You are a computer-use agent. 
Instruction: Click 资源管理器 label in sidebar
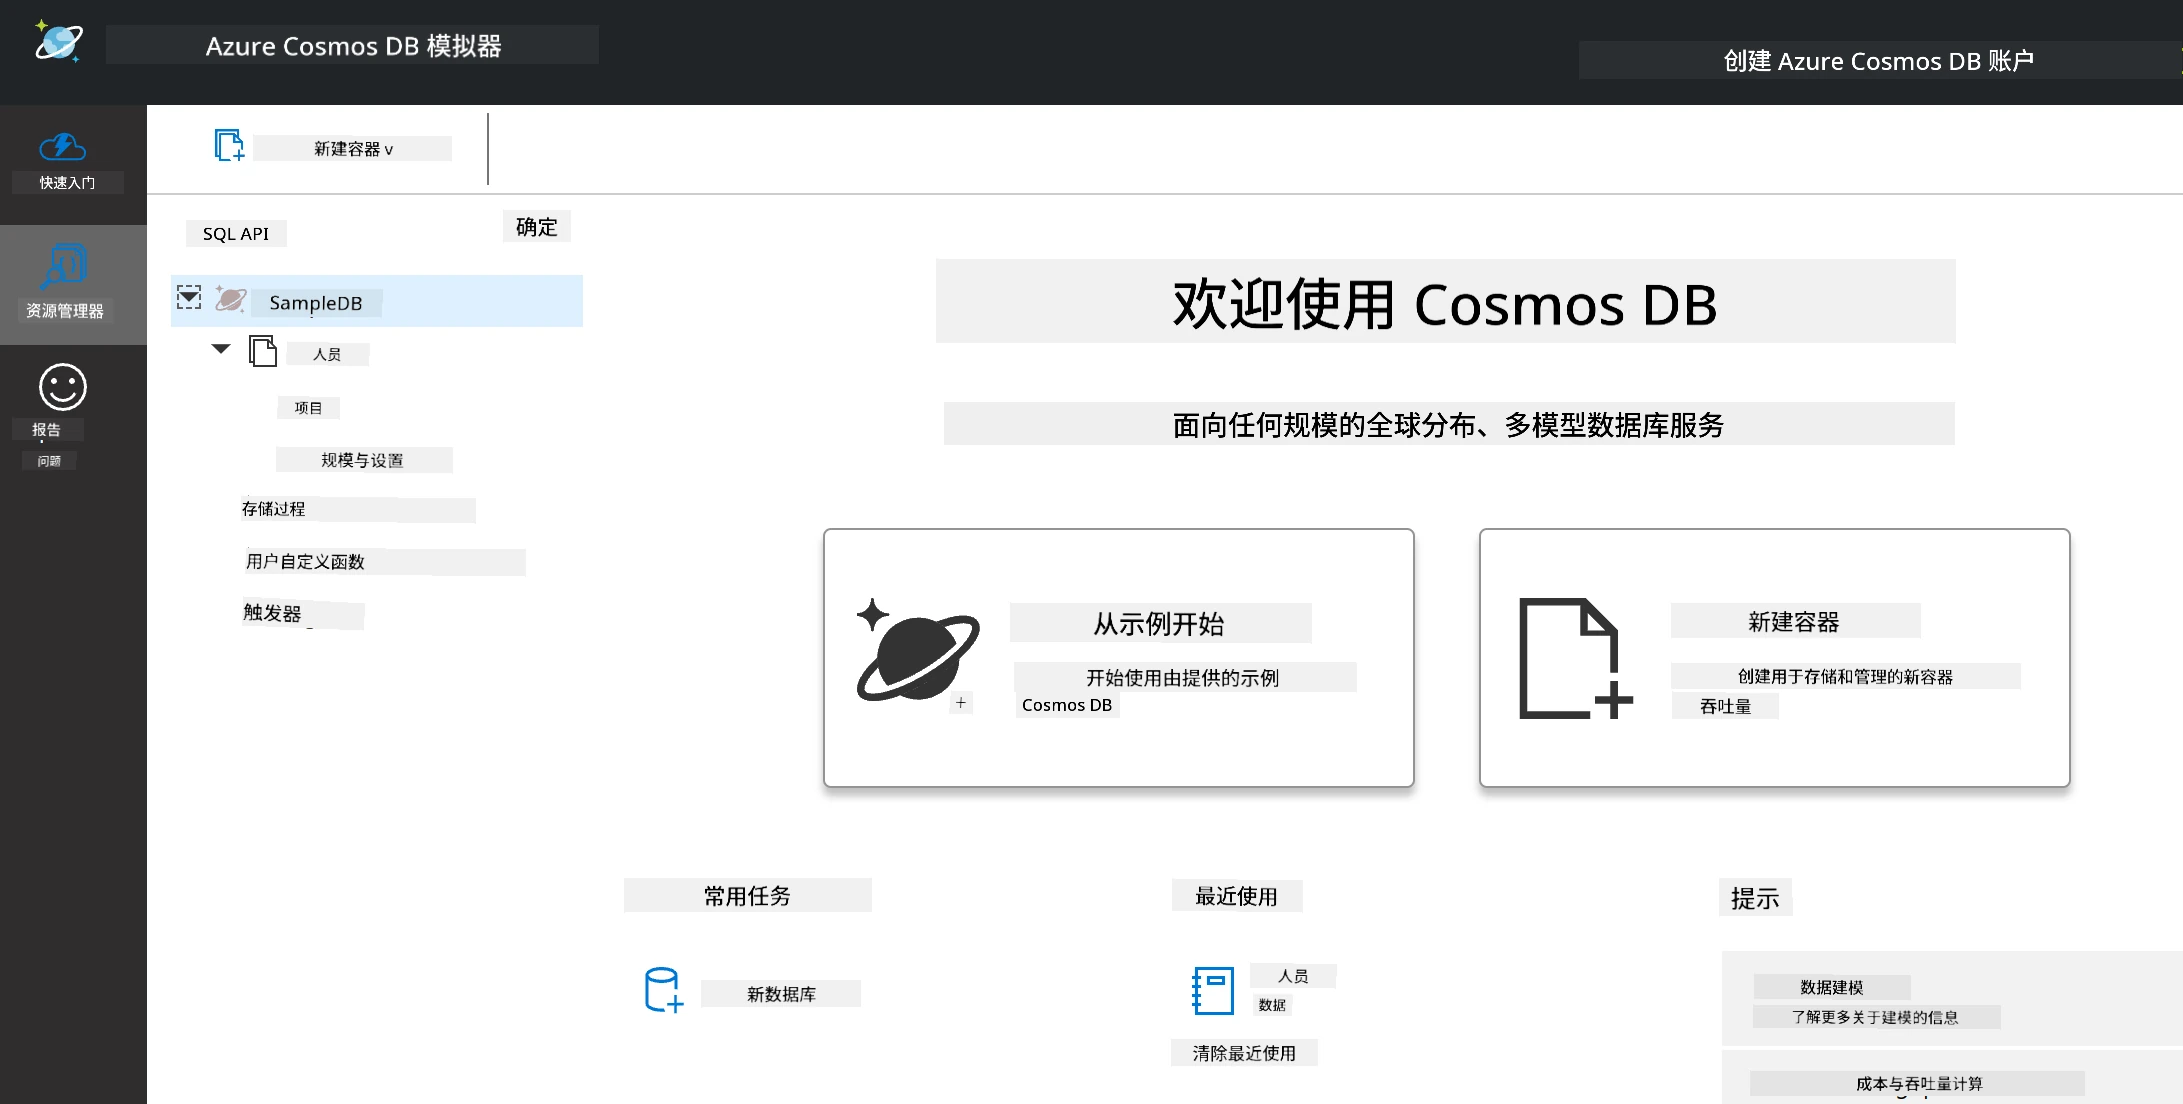pos(65,311)
